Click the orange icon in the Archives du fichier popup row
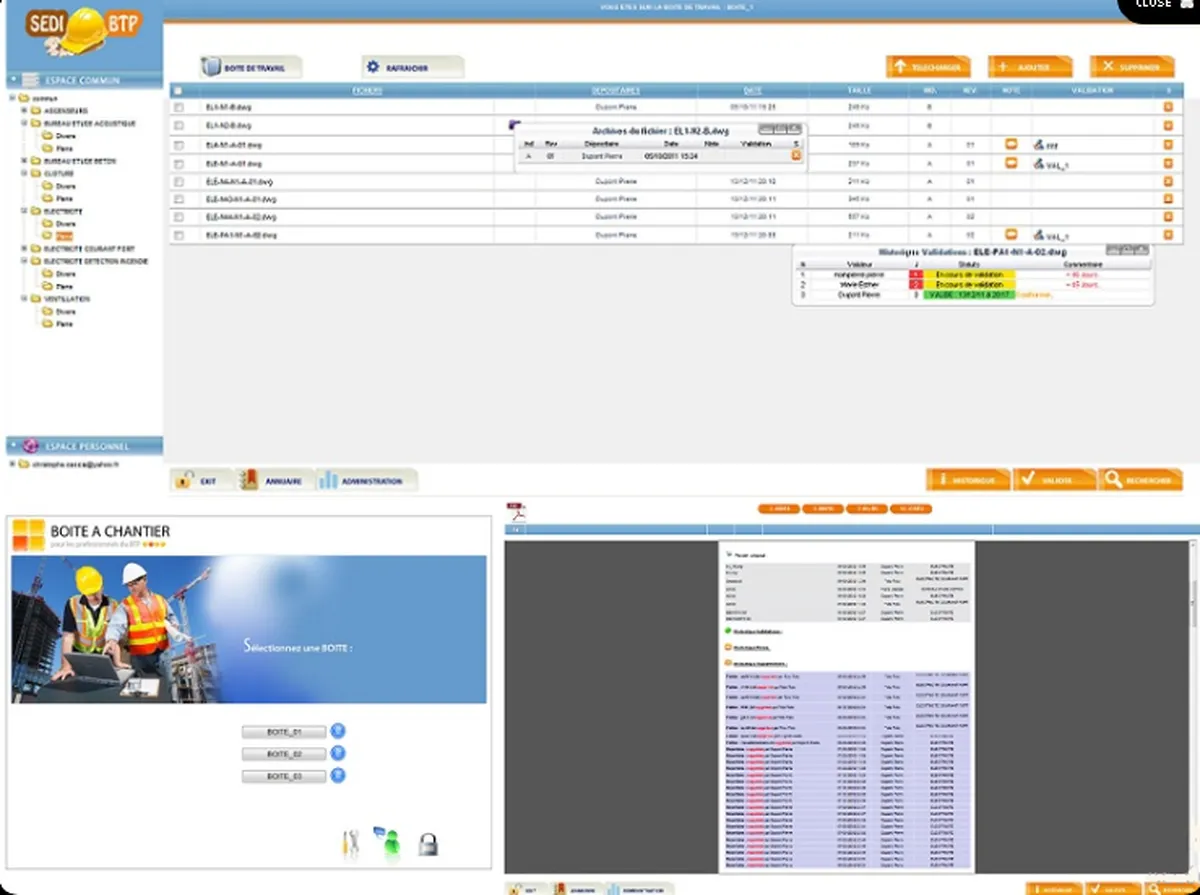This screenshot has height=895, width=1200. coord(796,155)
